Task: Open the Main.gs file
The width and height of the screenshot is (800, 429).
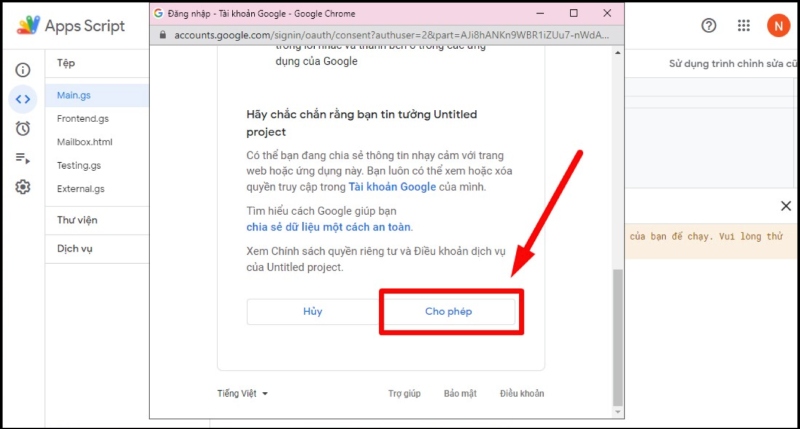Action: (74, 95)
